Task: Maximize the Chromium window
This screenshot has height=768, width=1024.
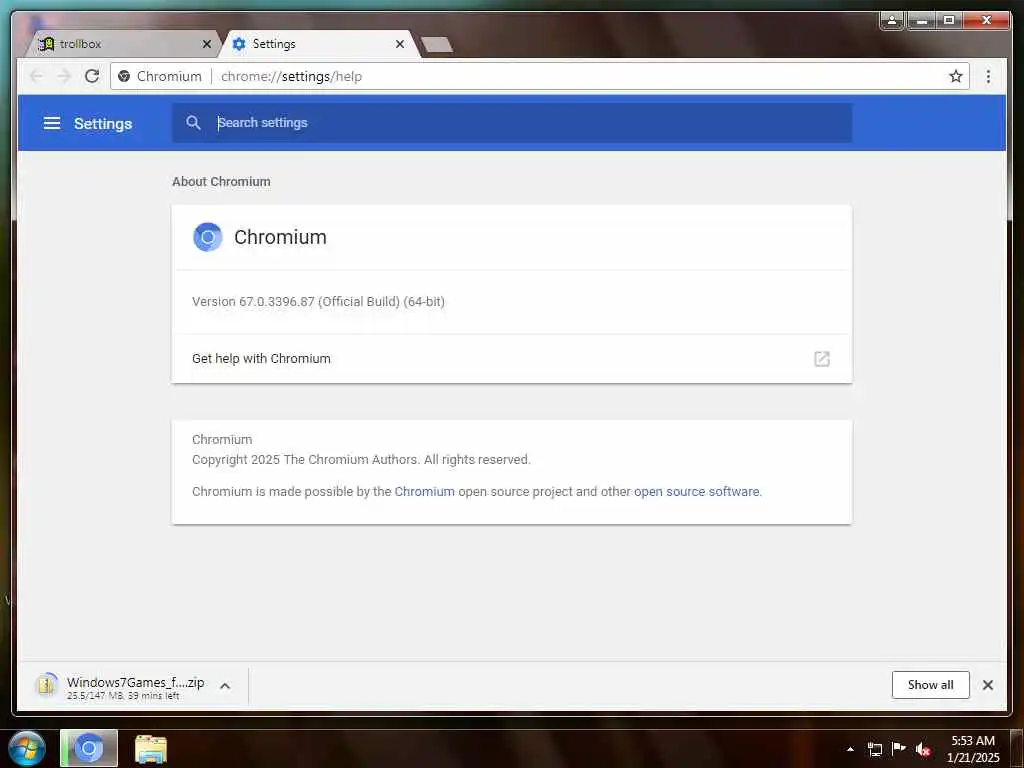Action: coord(950,20)
